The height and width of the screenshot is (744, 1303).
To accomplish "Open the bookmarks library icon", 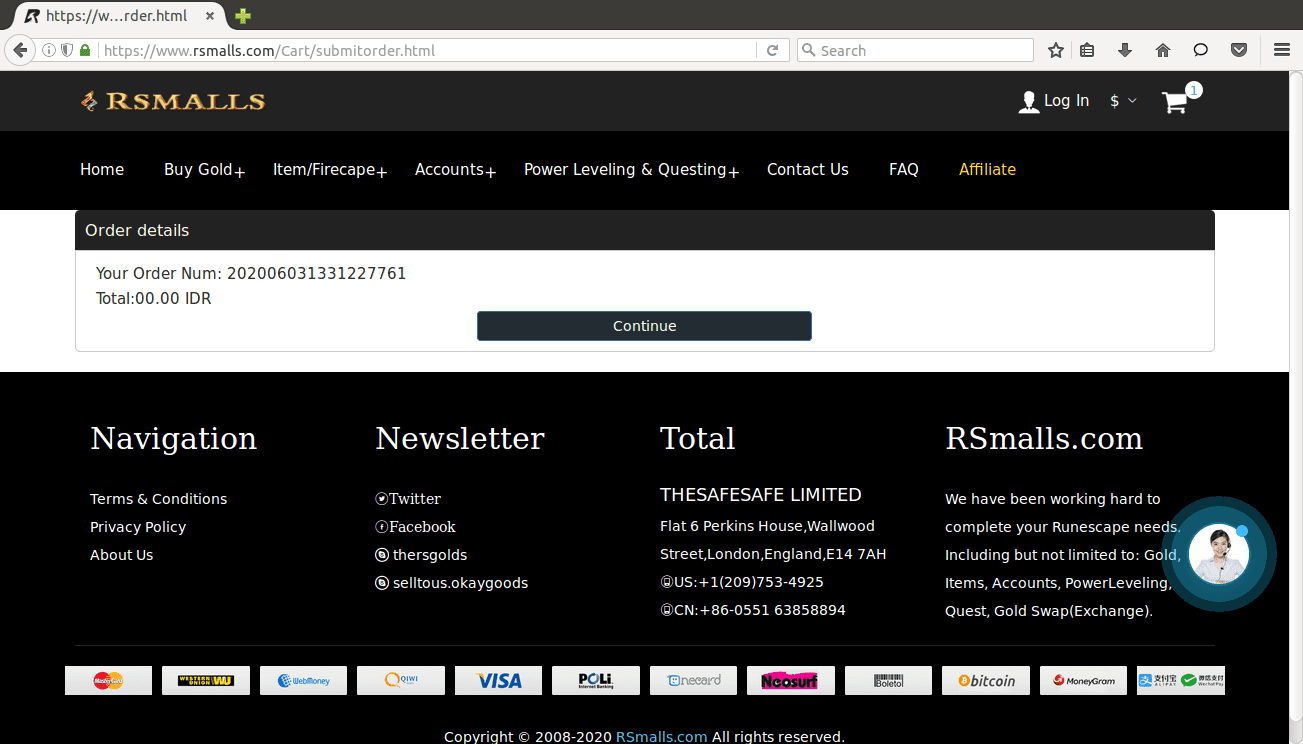I will coord(1088,50).
